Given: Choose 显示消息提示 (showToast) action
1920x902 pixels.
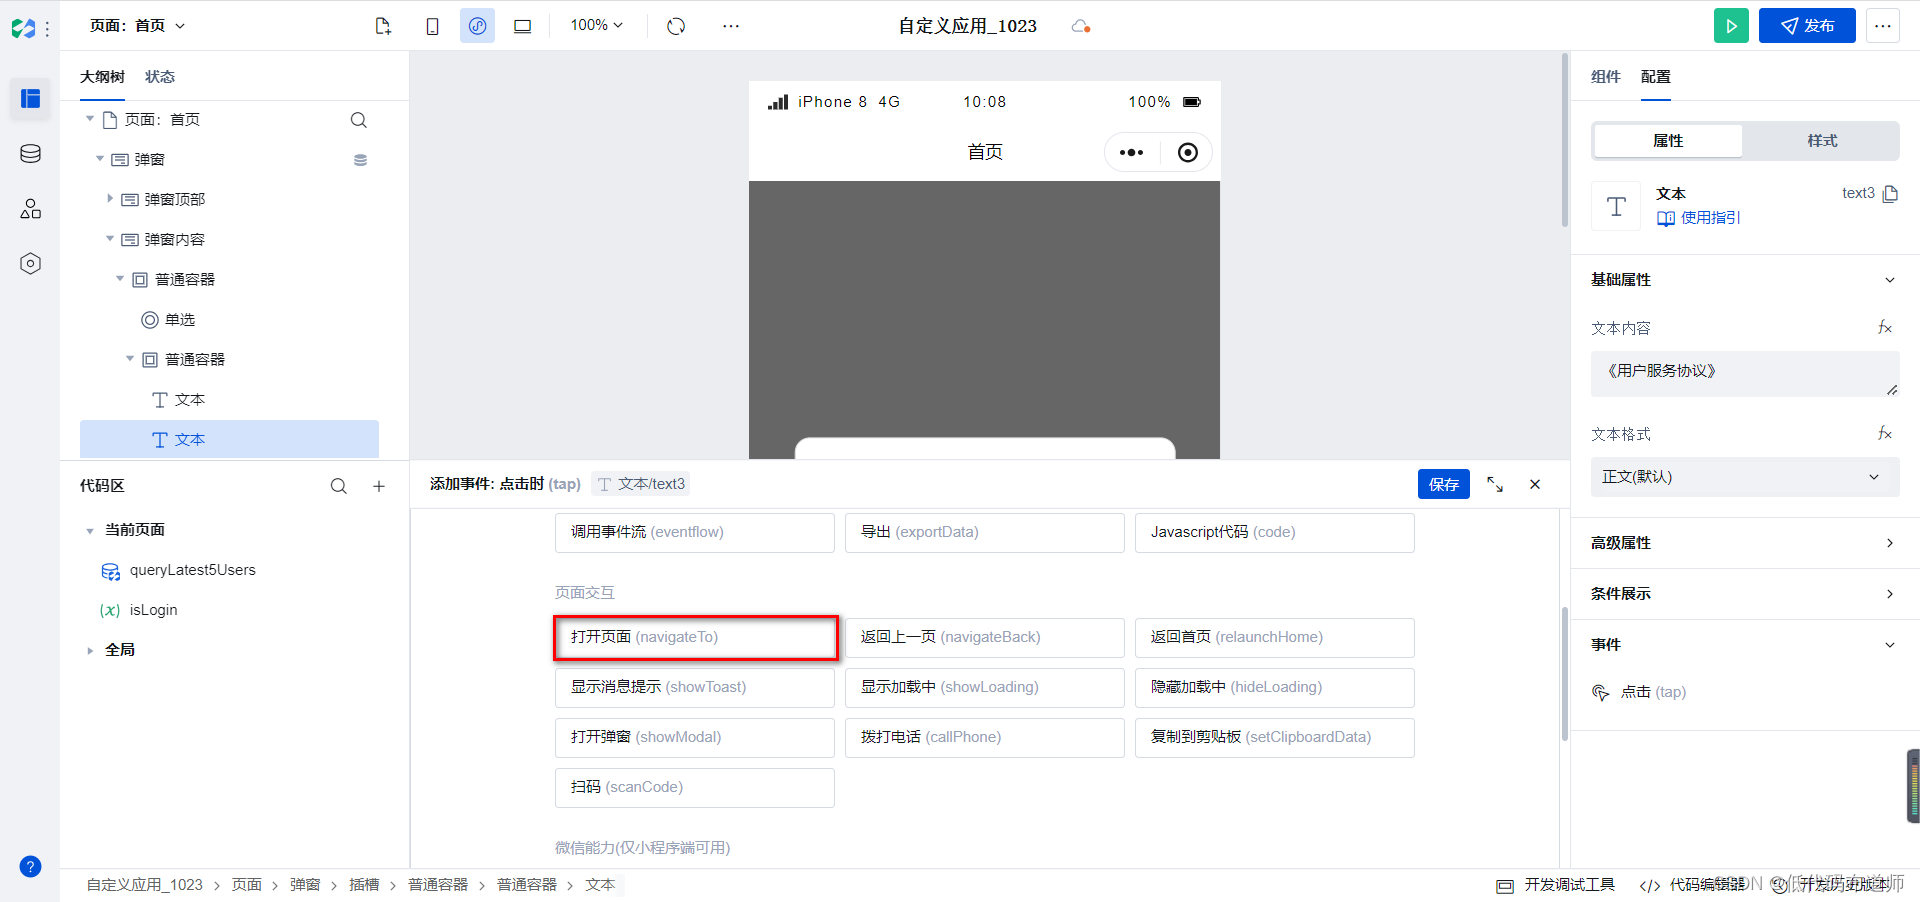Looking at the screenshot, I should pyautogui.click(x=695, y=688).
